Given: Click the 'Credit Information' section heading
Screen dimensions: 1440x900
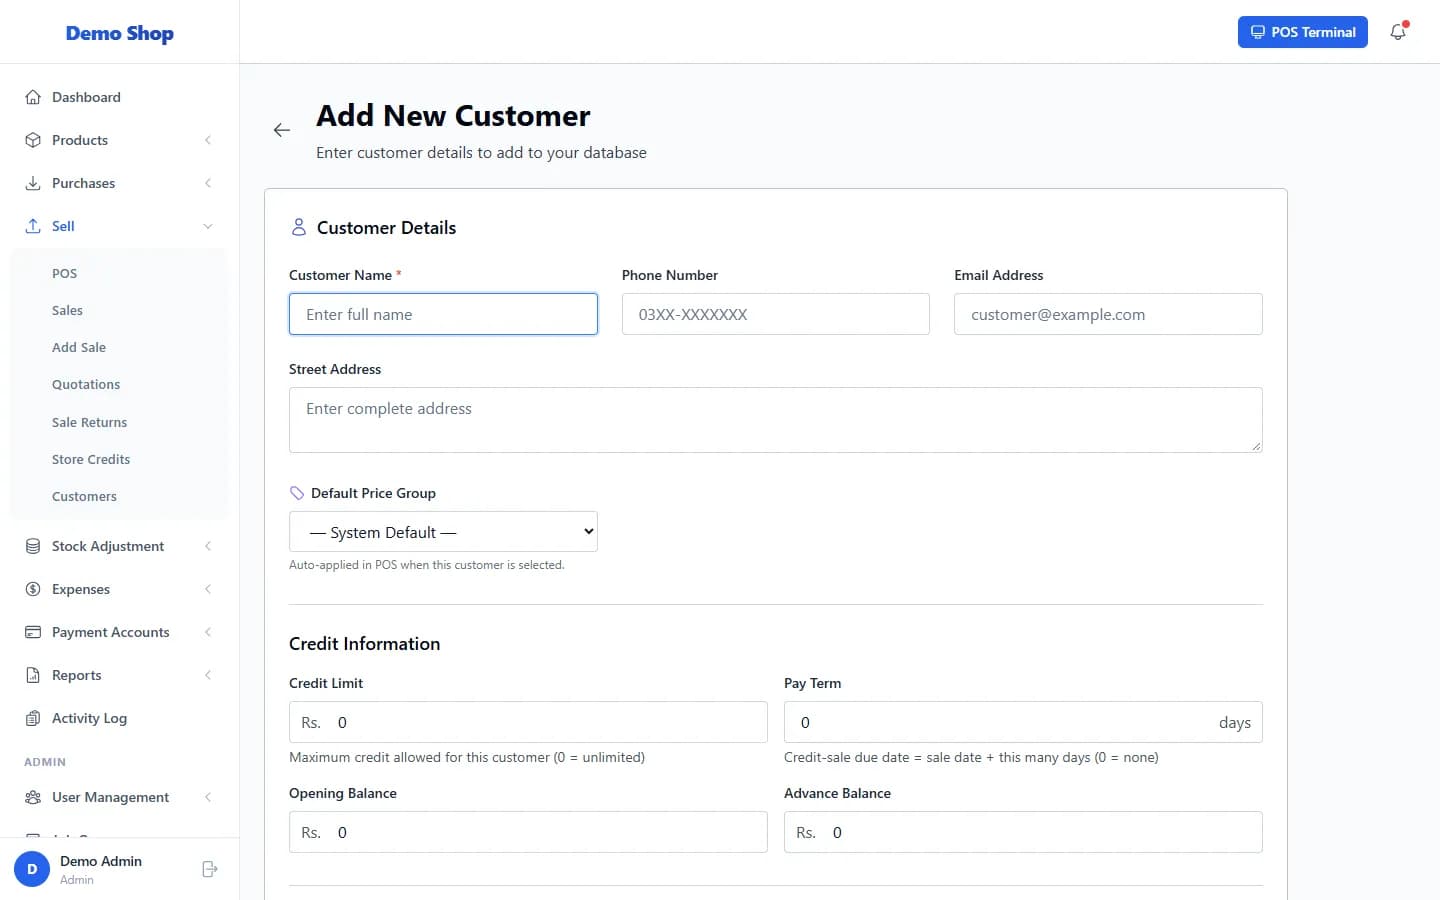Looking at the screenshot, I should click(364, 644).
